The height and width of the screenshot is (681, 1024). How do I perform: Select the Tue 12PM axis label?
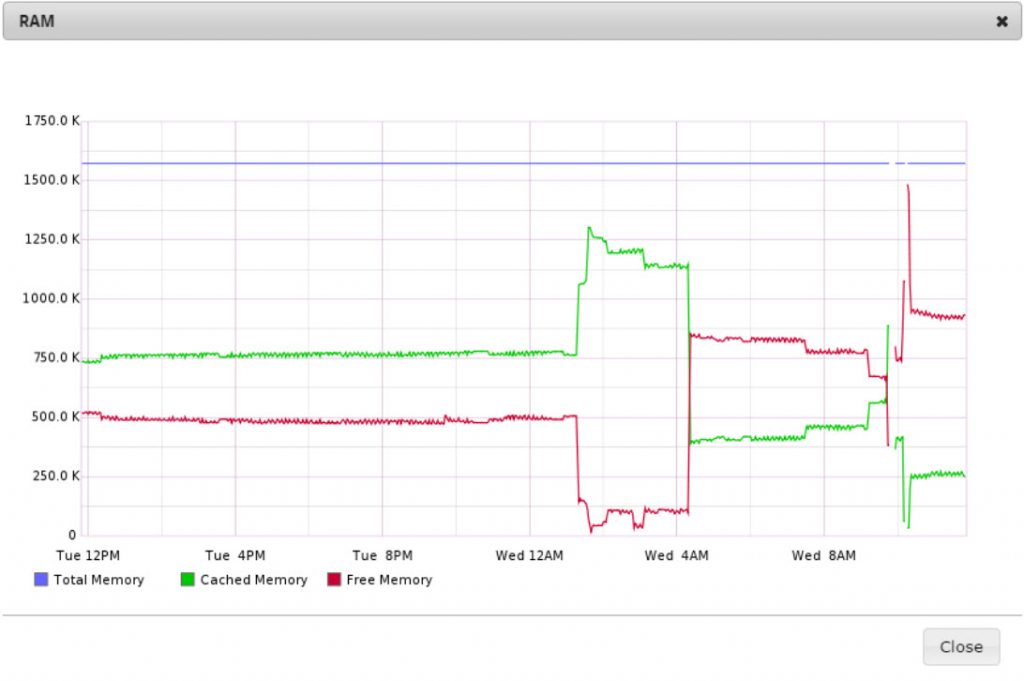[x=88, y=556]
